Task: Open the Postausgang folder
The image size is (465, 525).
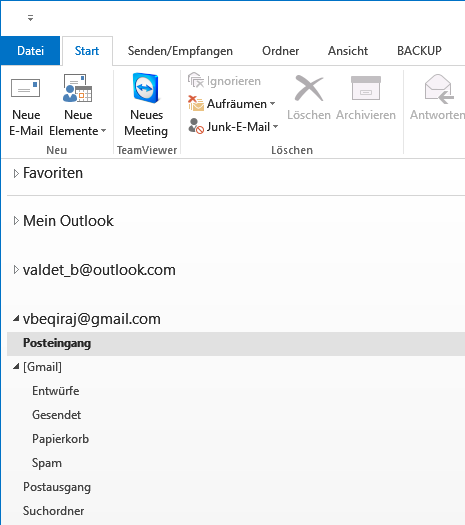Action: click(x=57, y=488)
